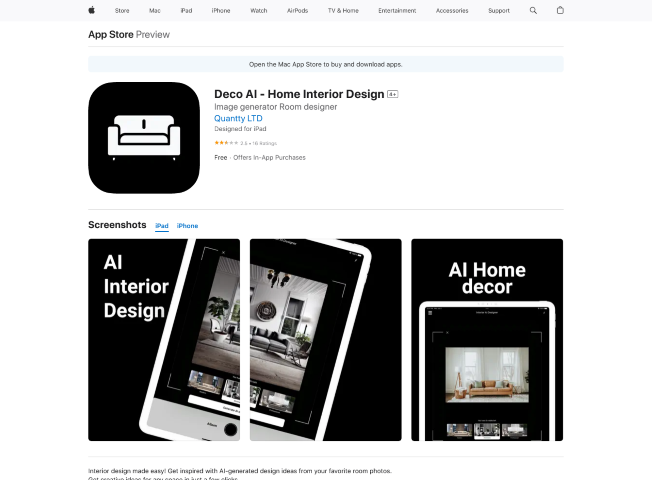The image size is (652, 480).
Task: Open the TV & Home menu item
Action: (343, 11)
